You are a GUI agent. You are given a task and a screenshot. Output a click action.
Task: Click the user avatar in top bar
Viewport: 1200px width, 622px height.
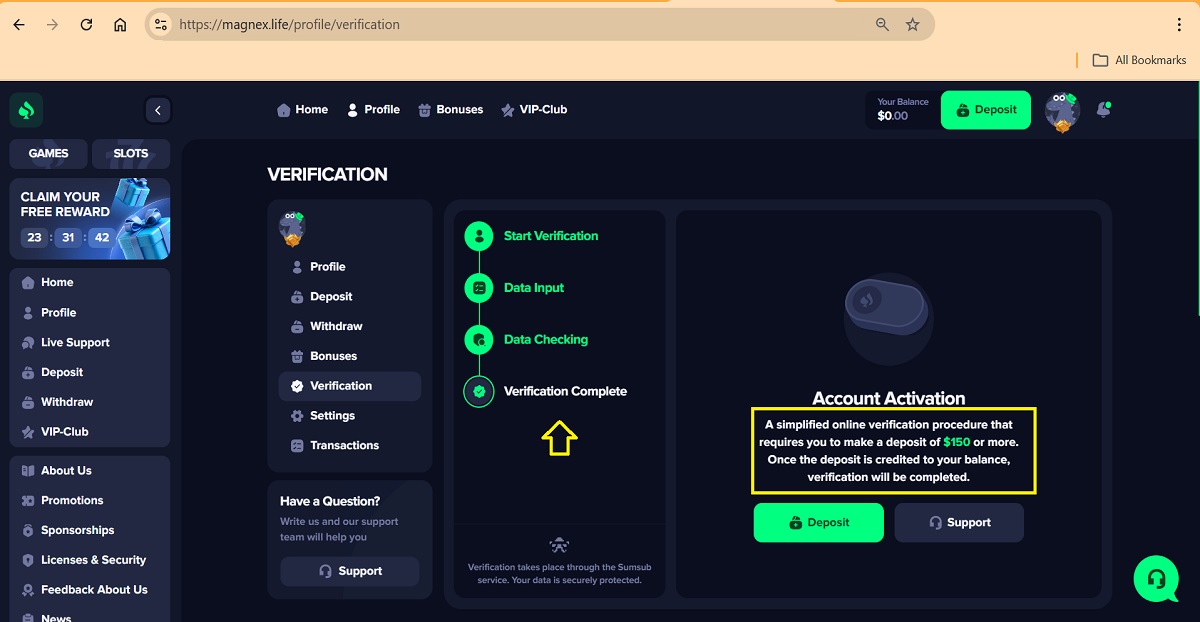click(x=1061, y=111)
